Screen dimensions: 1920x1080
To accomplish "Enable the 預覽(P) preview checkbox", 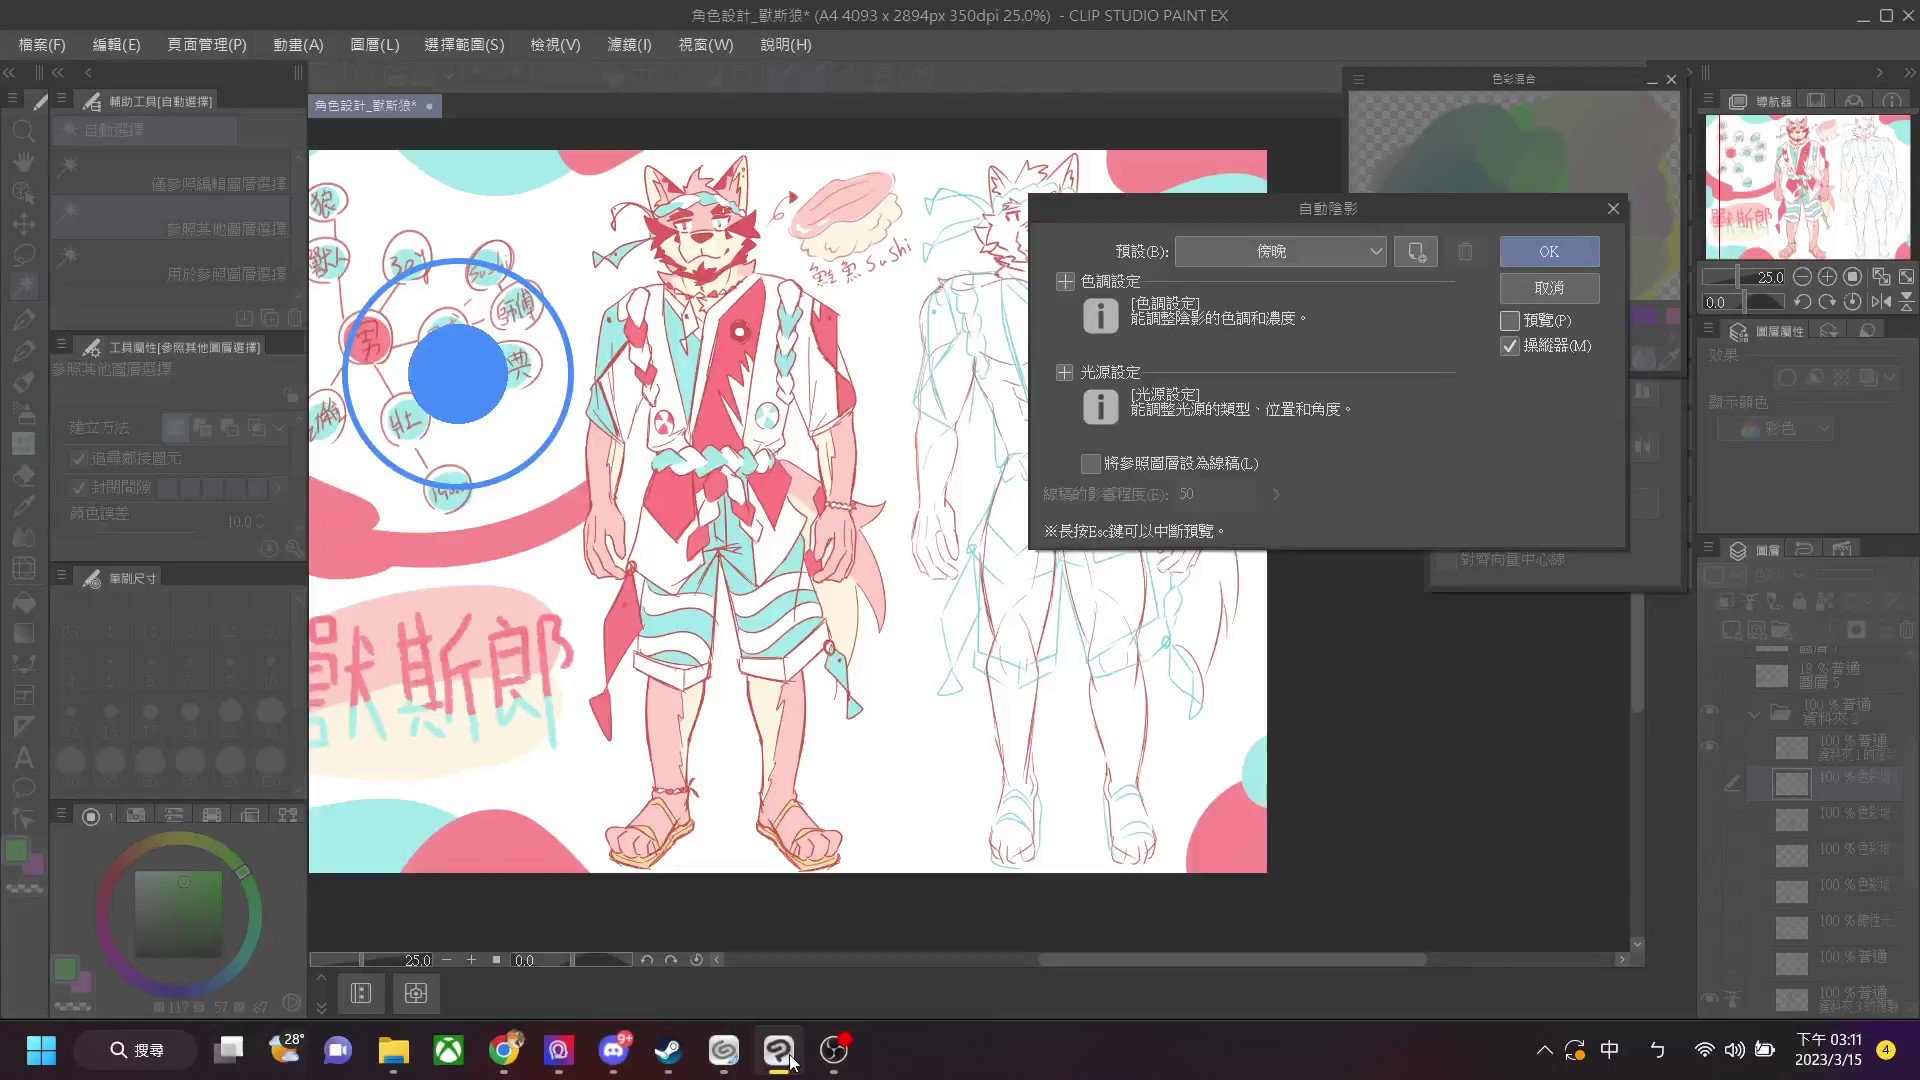I will pyautogui.click(x=1510, y=321).
